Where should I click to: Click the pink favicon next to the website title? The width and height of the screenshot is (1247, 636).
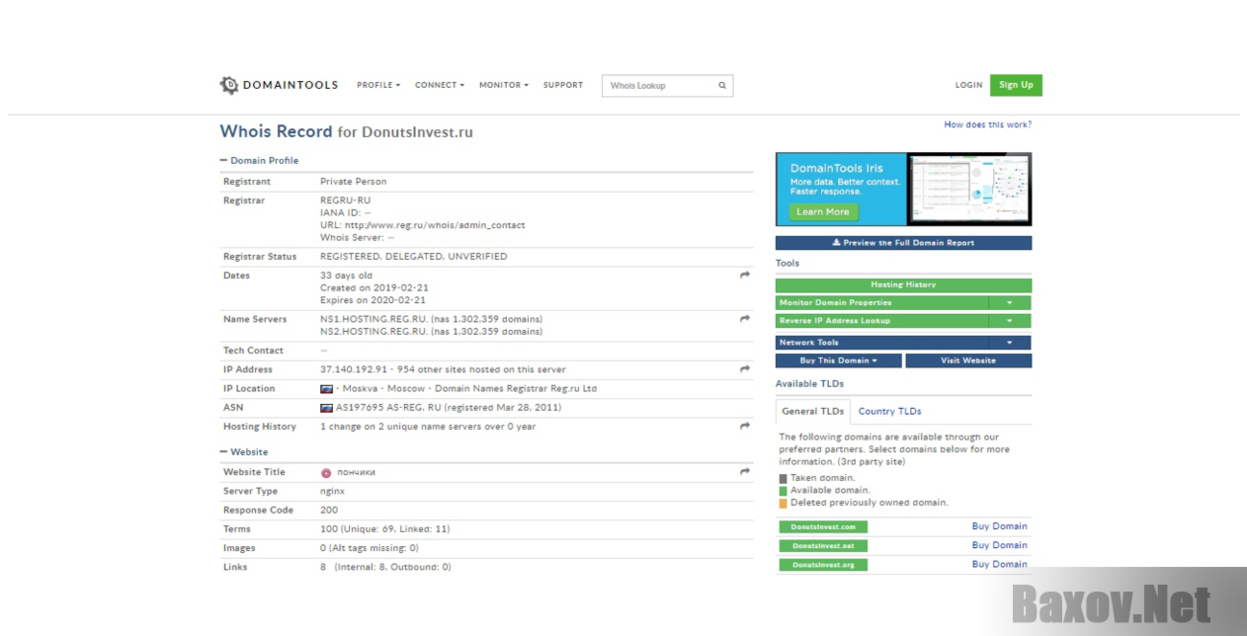326,473
